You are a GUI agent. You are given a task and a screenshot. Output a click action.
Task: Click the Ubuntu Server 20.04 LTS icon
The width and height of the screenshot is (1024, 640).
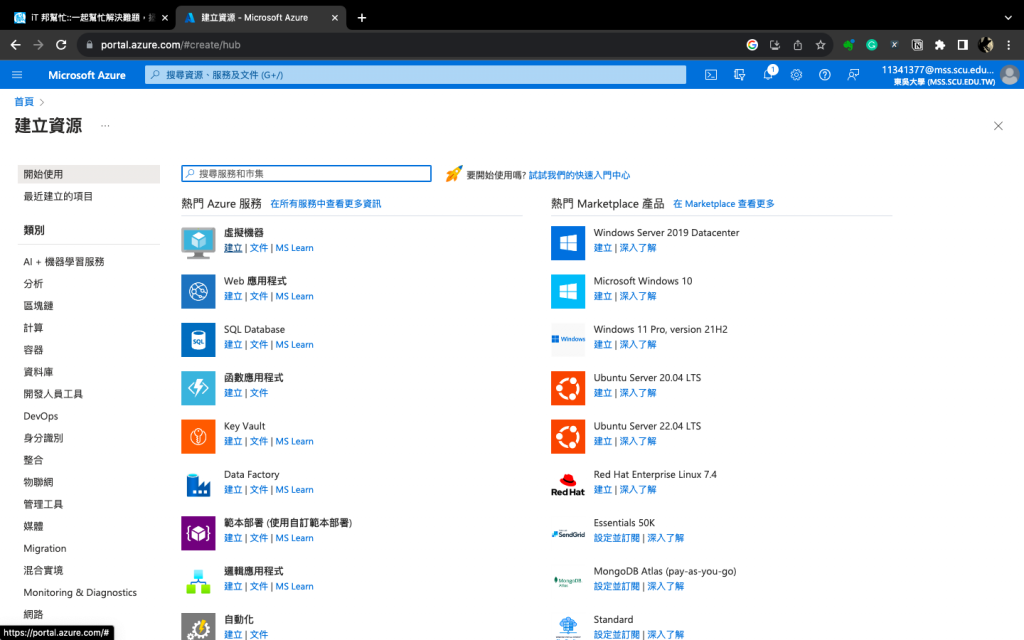568,388
